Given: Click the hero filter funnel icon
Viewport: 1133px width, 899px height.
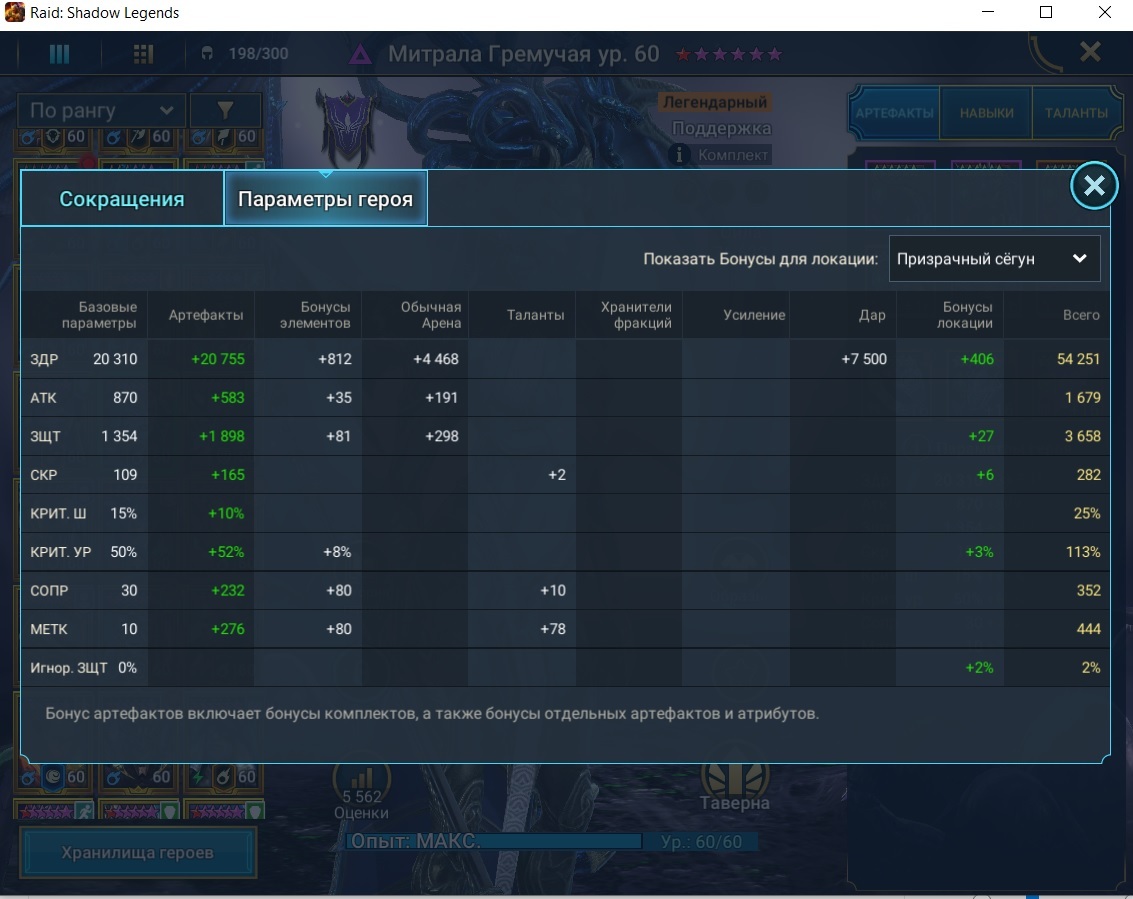Looking at the screenshot, I should 225,111.
